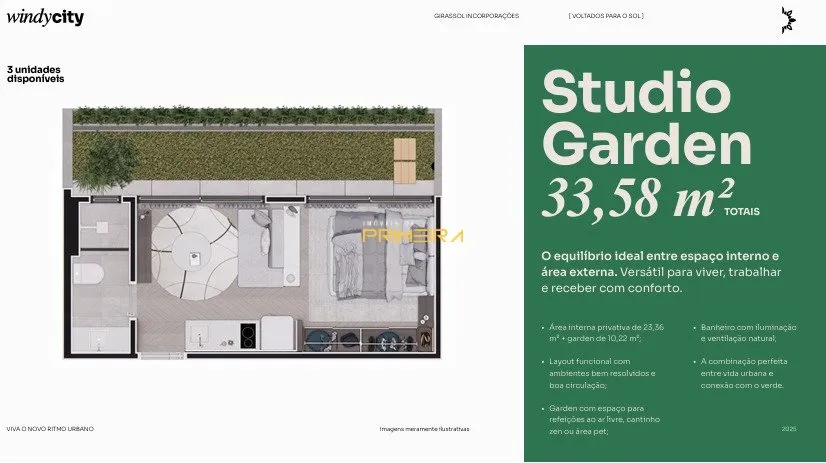Viewport: 826px width, 463px height.
Task: Click the GIRASSOL INCORPORAÇÕES header text
Action: (x=476, y=16)
